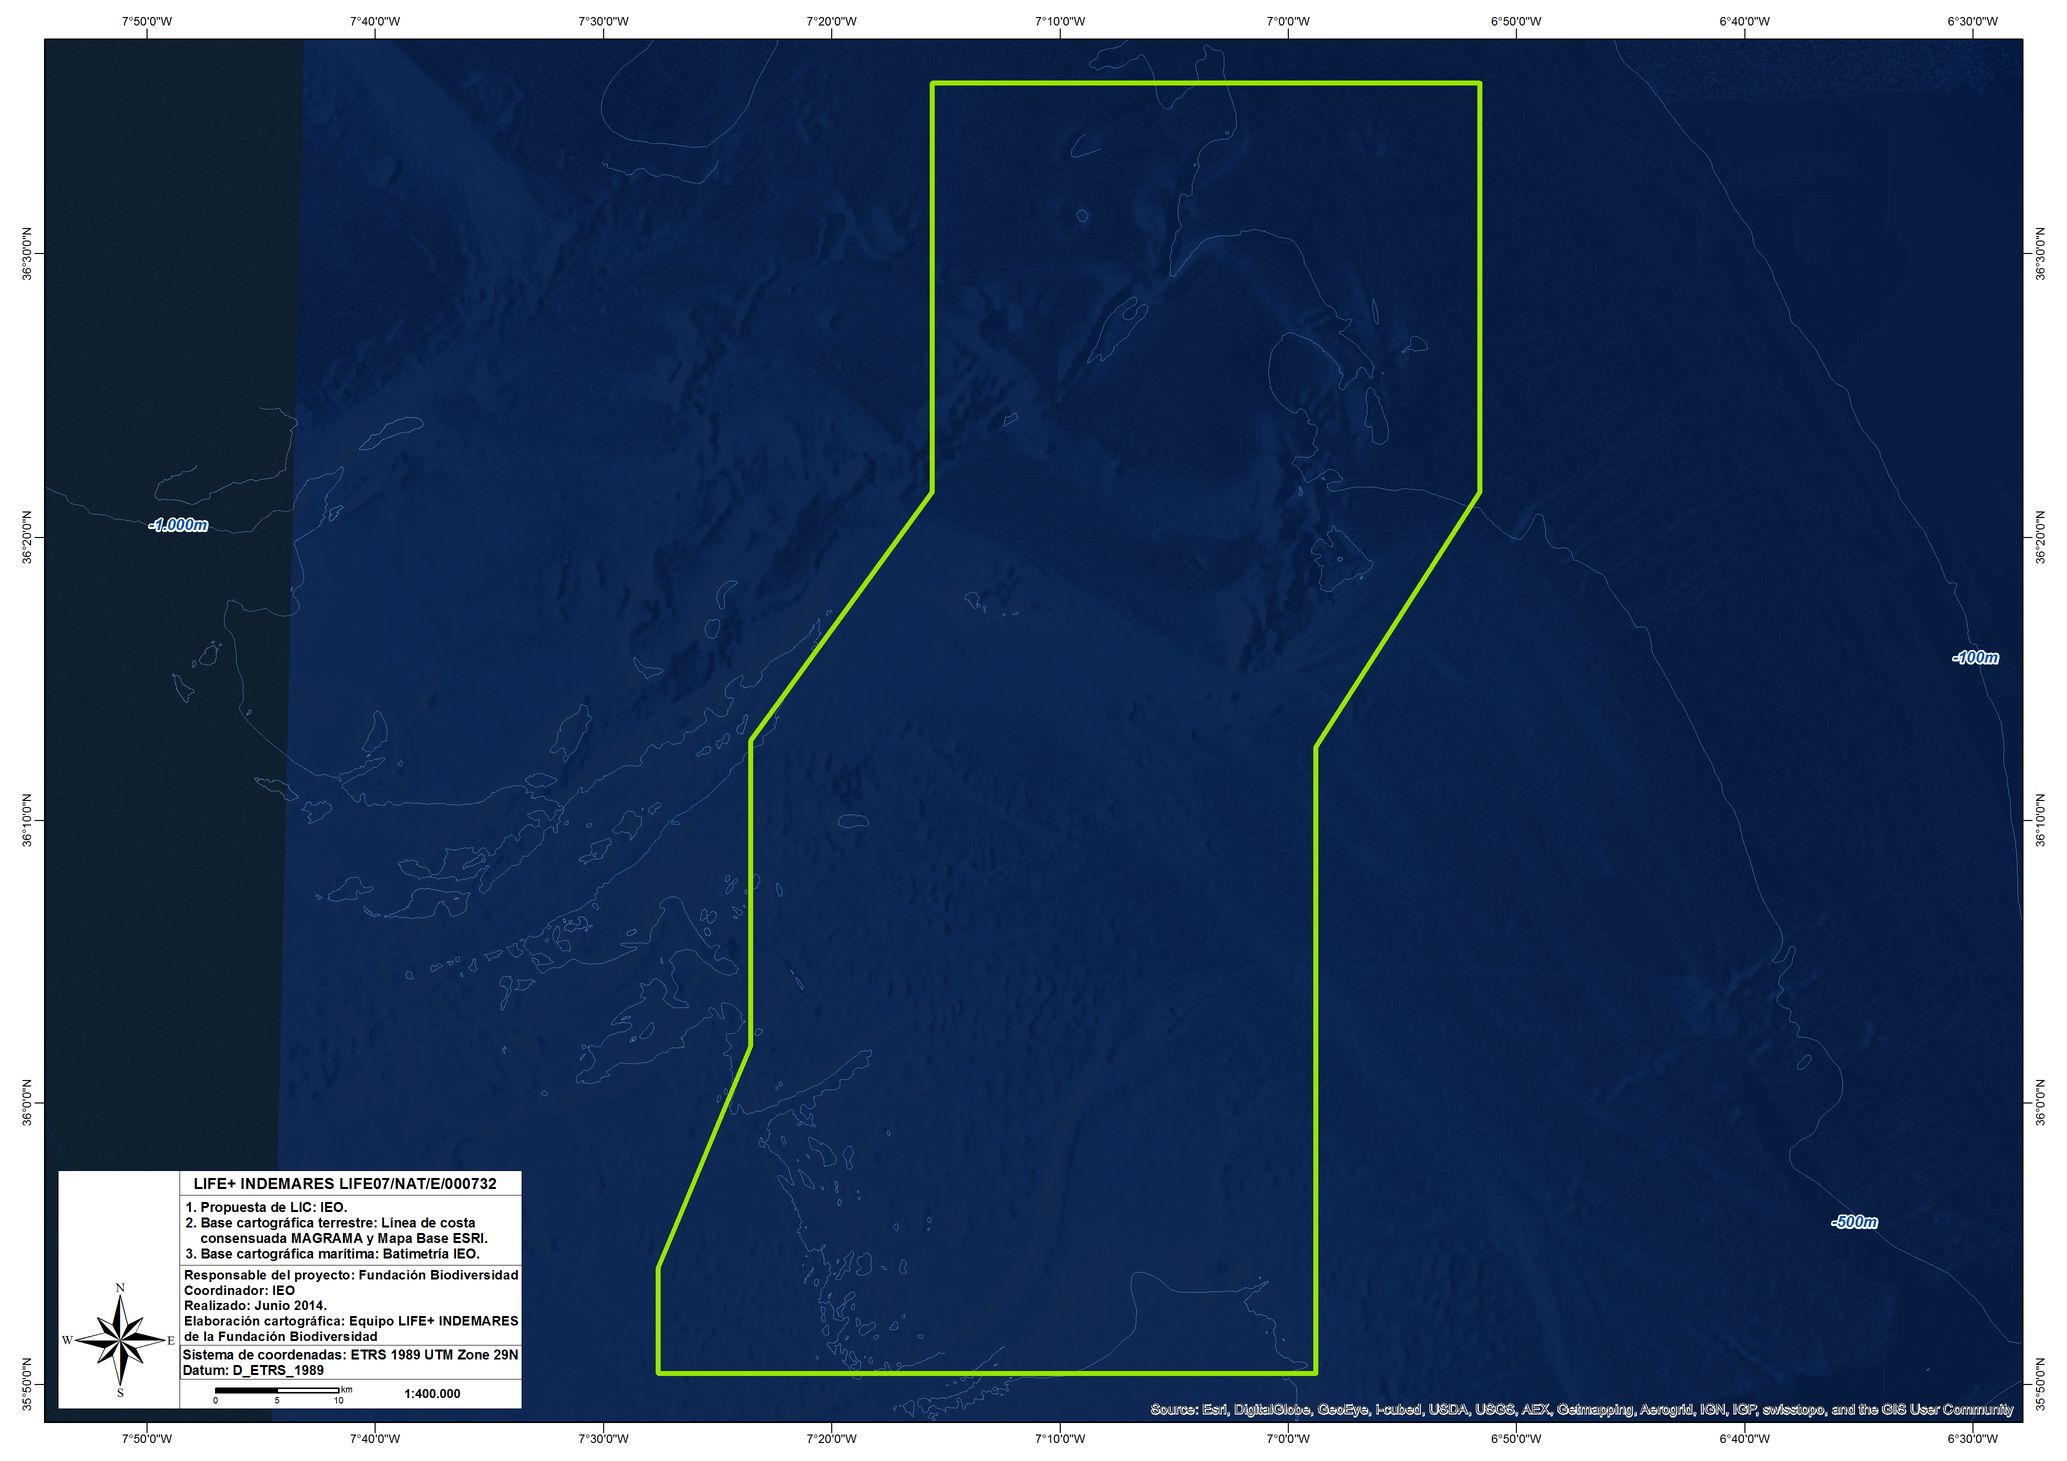Click the "Realizado: Junio 2014" text
This screenshot has height=1461, width=2067.
click(255, 1305)
